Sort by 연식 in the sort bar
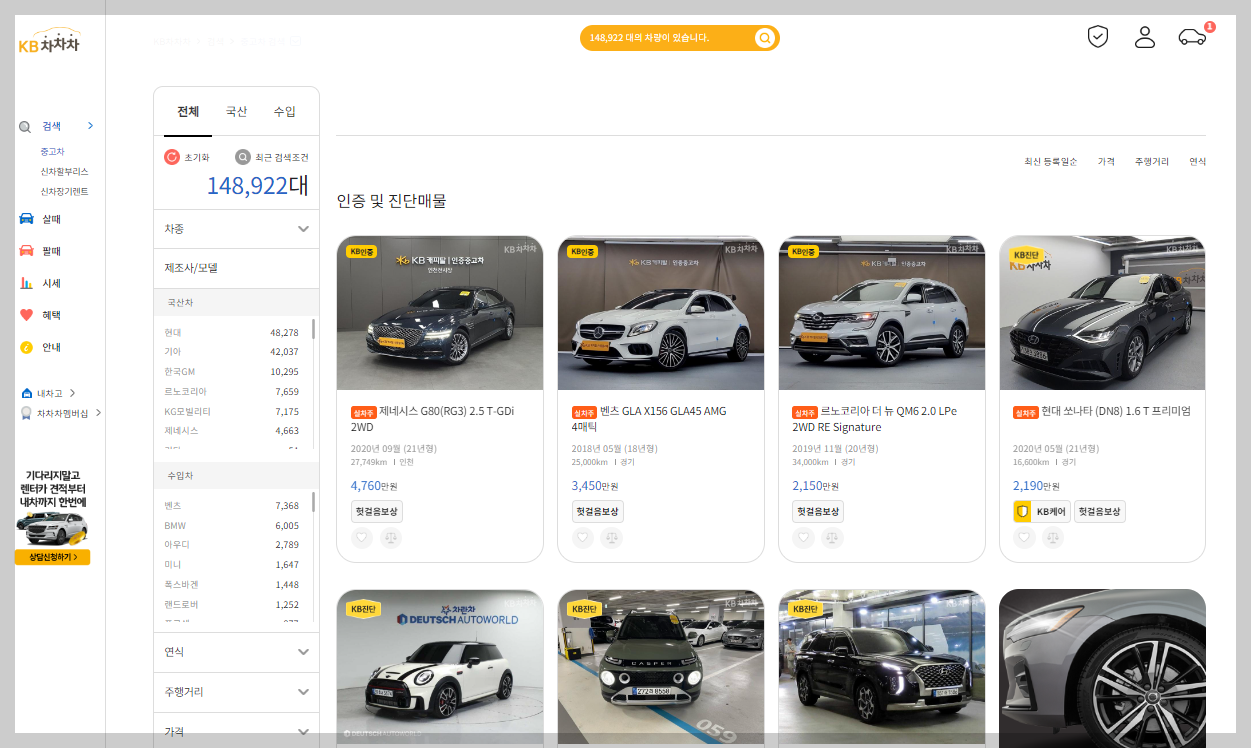Screen dimensions: 1251x748 pyautogui.click(x=1197, y=161)
